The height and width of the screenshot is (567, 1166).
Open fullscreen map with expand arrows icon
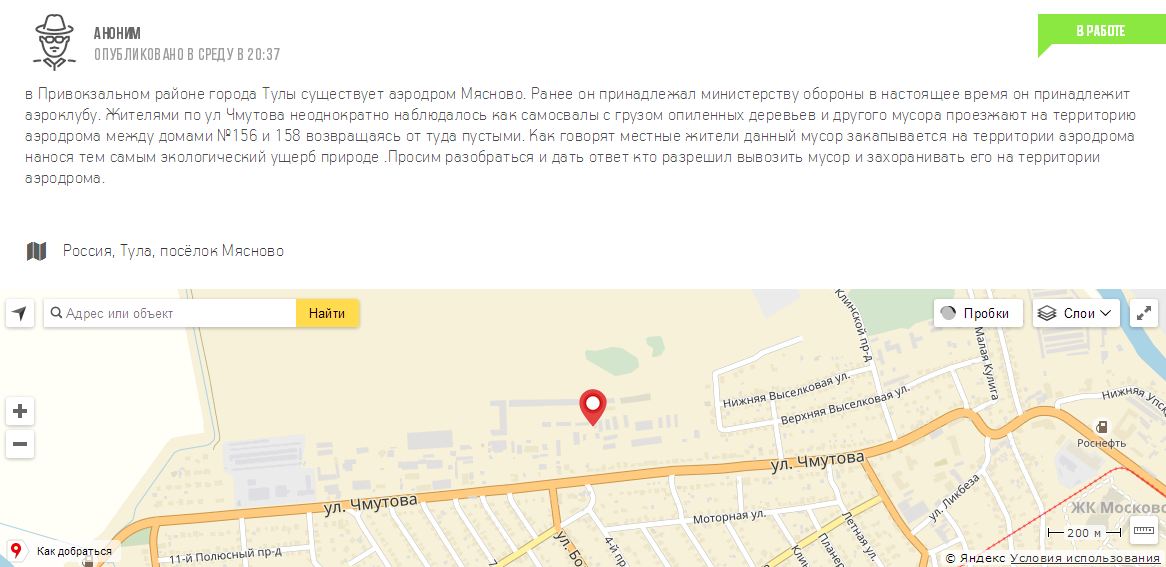tap(1144, 313)
